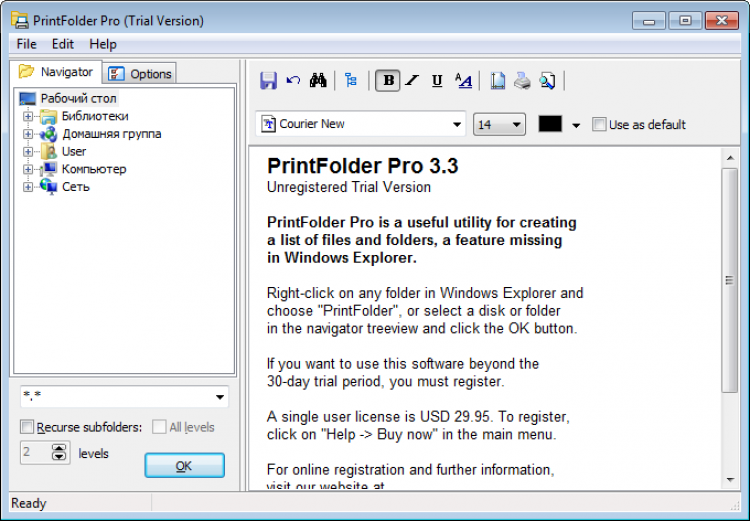Open the Help menu

[103, 44]
